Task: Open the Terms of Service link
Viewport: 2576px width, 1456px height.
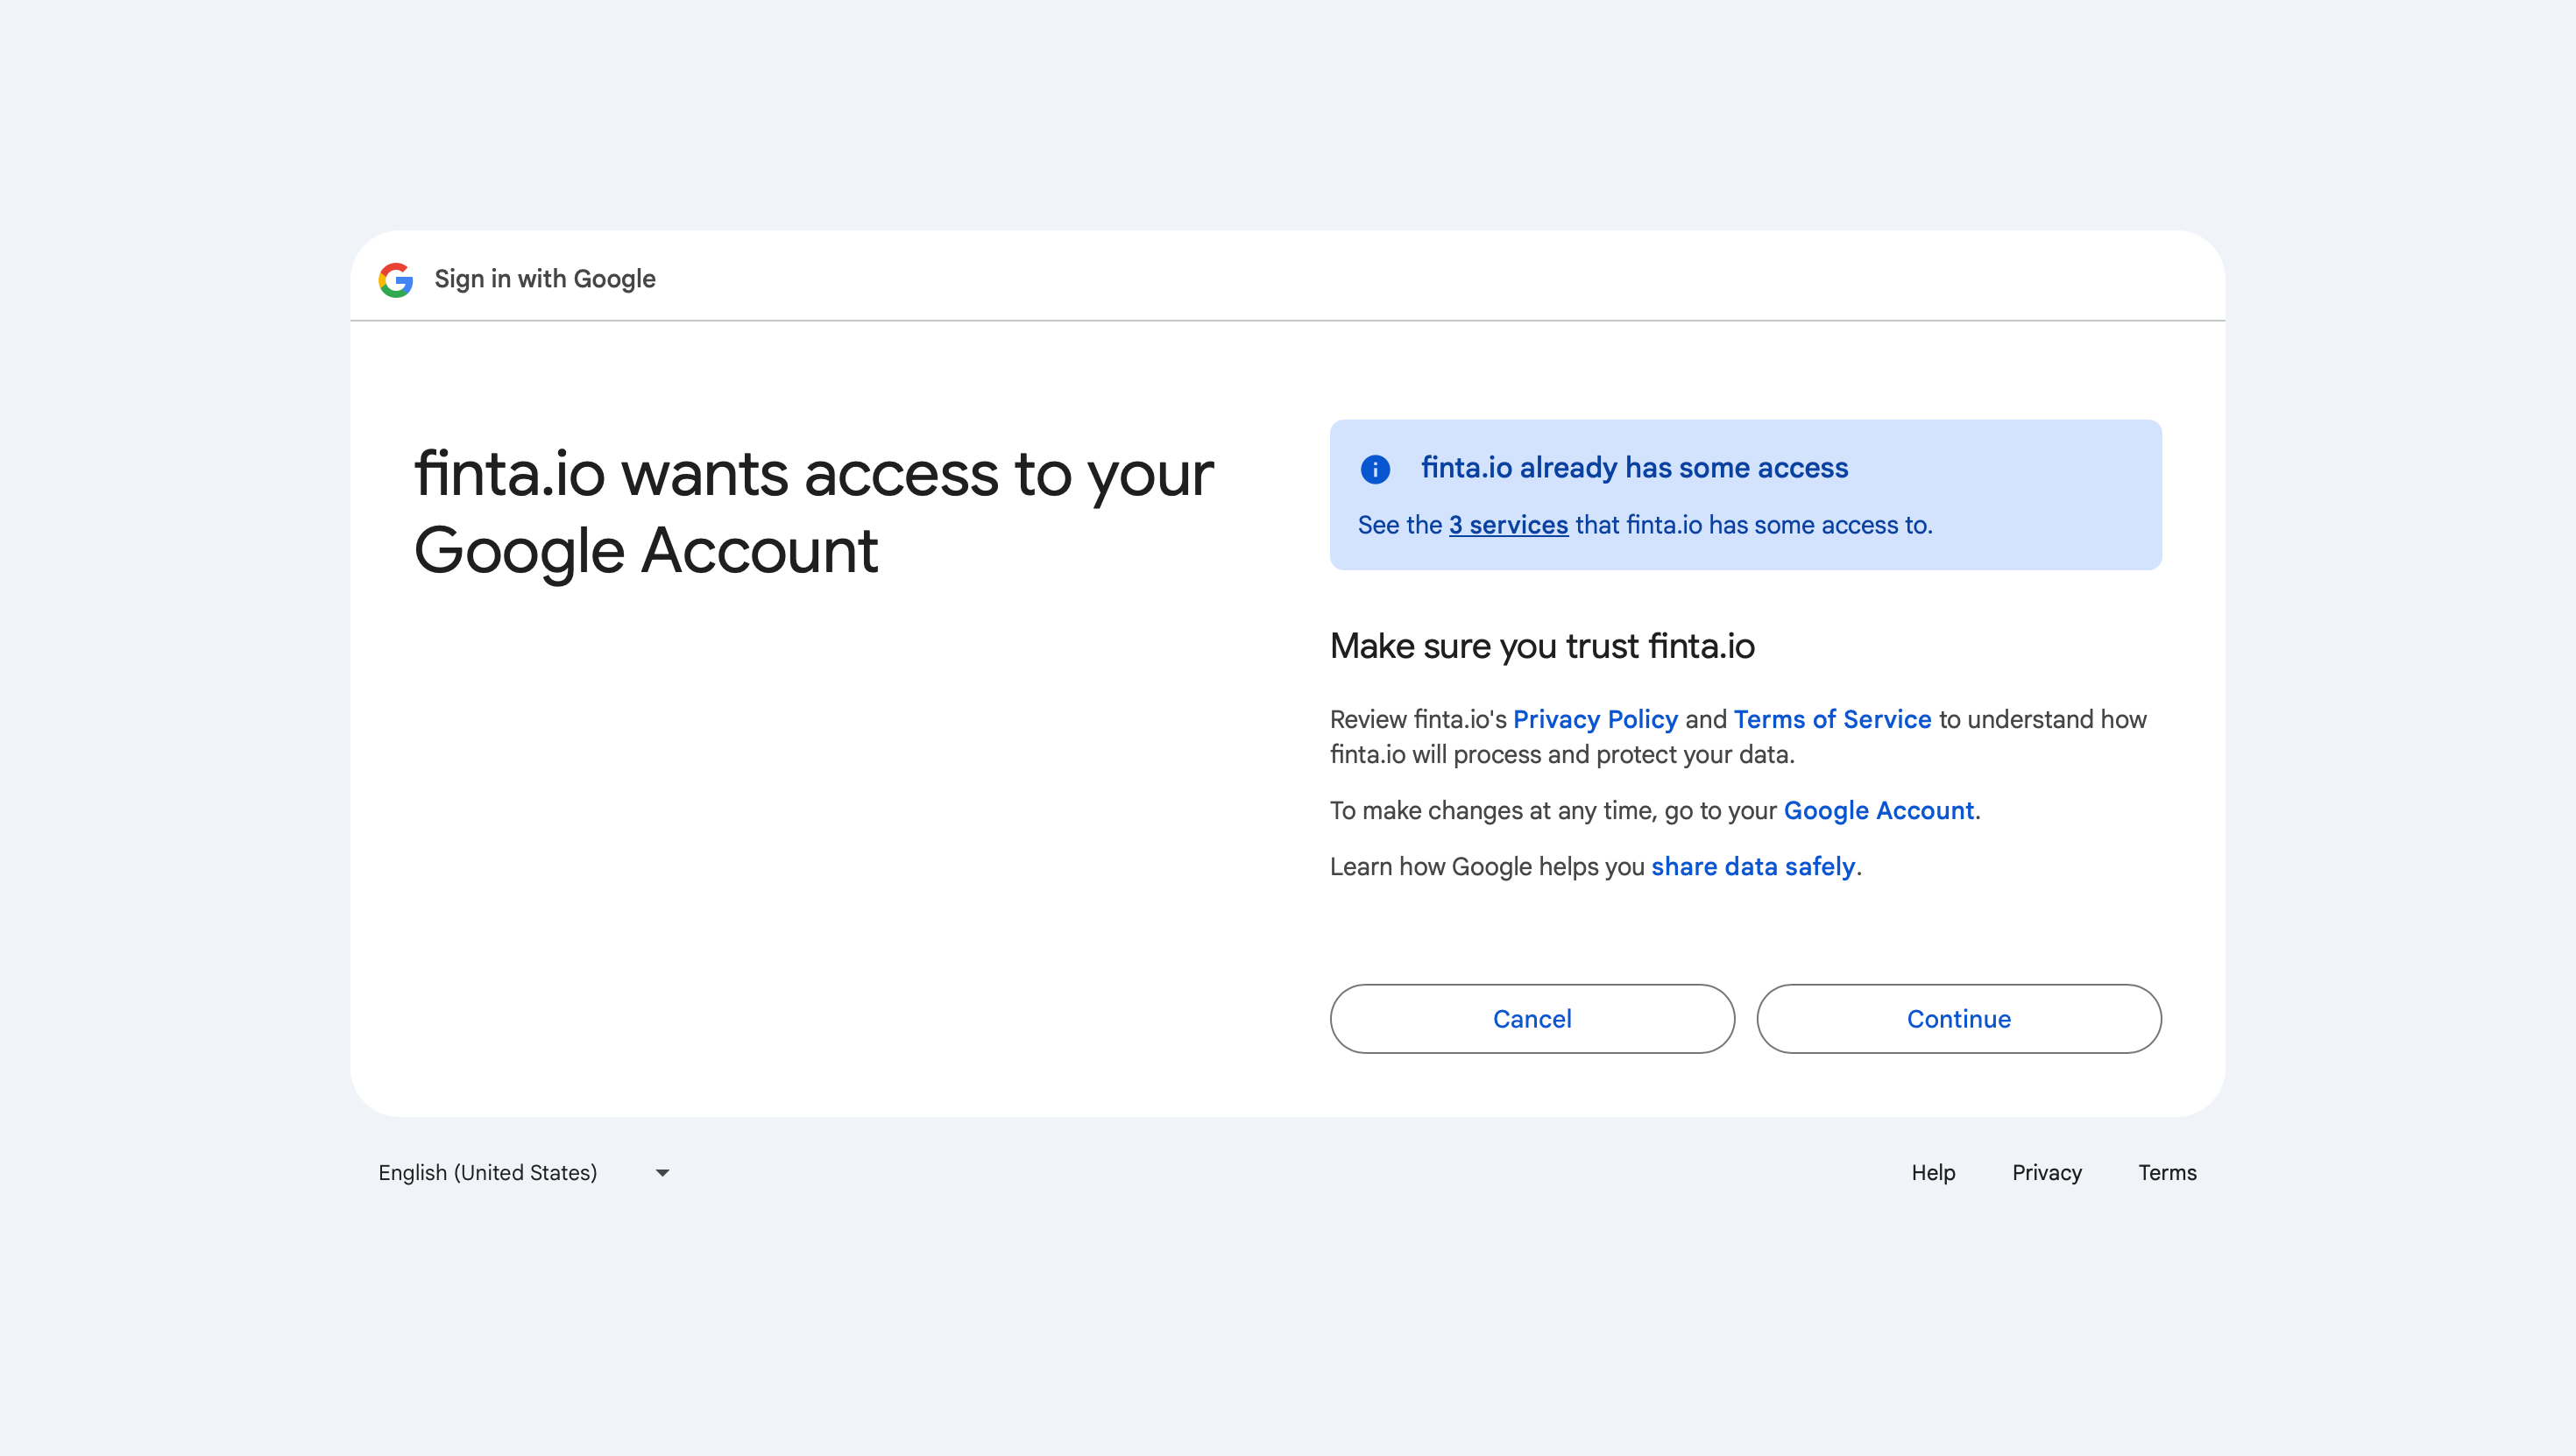Action: click(1832, 719)
